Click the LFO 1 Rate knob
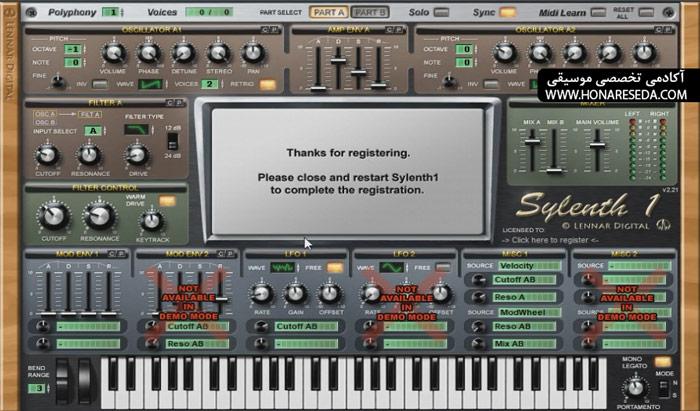 (261, 294)
